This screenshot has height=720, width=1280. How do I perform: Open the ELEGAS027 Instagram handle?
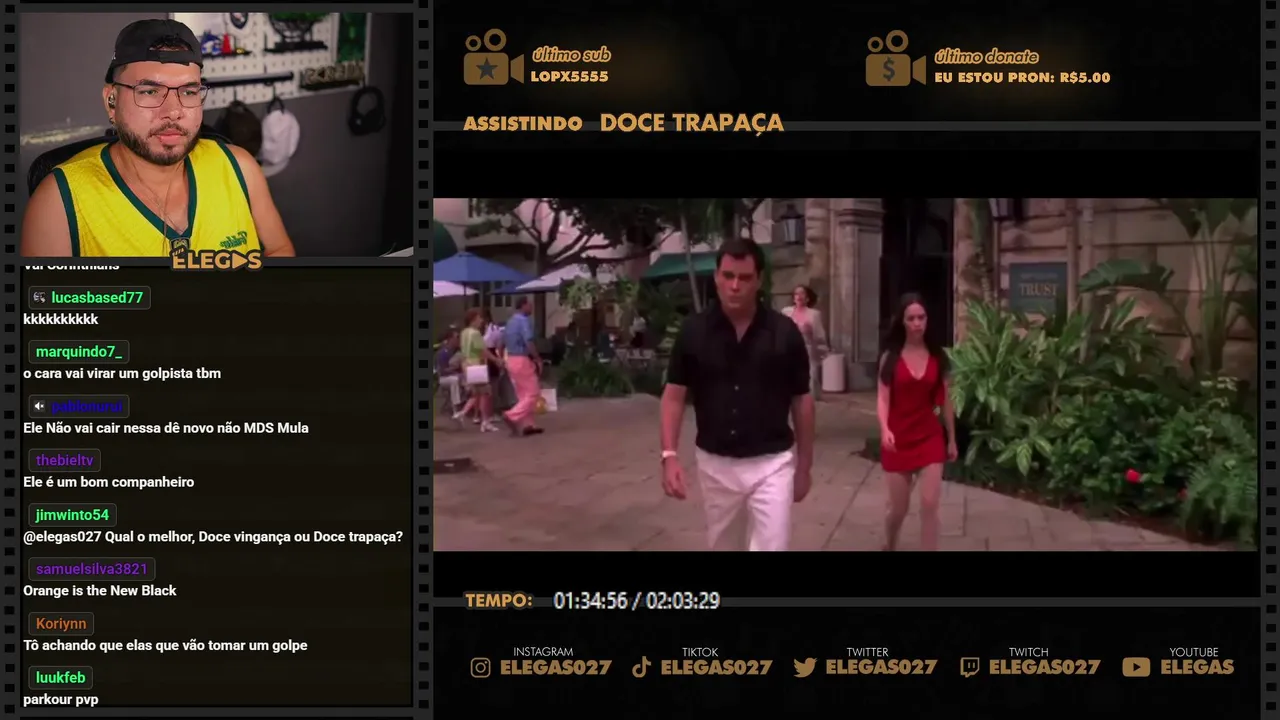555,667
